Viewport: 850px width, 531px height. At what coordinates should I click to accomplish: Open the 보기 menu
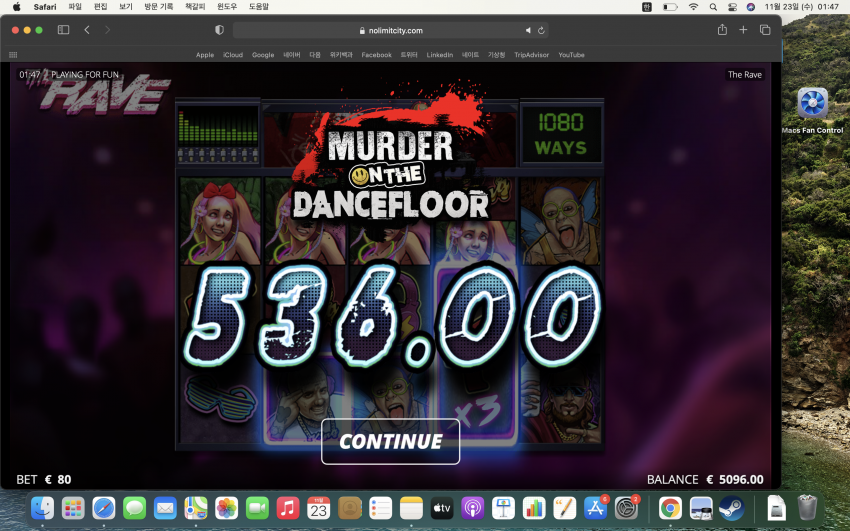pyautogui.click(x=126, y=7)
